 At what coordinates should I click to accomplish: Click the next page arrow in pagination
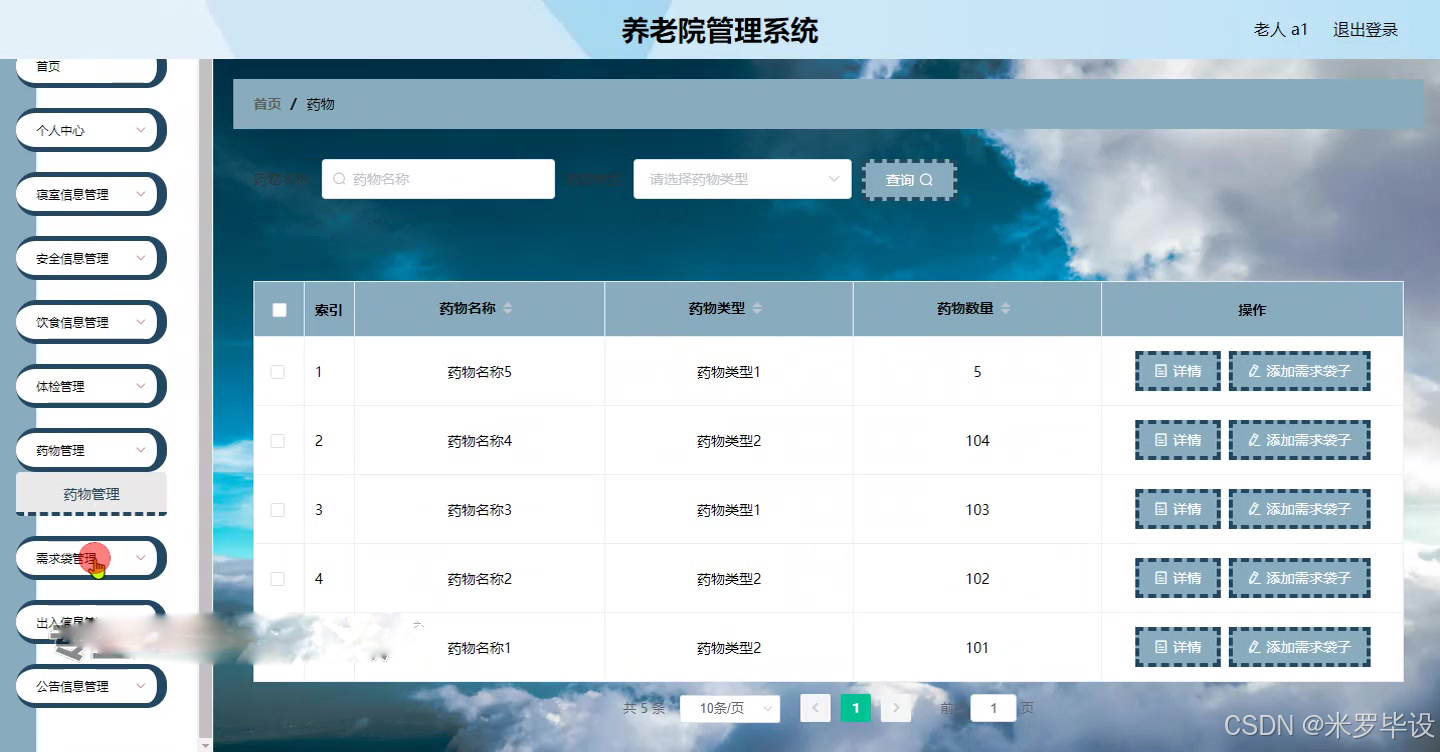pos(896,707)
